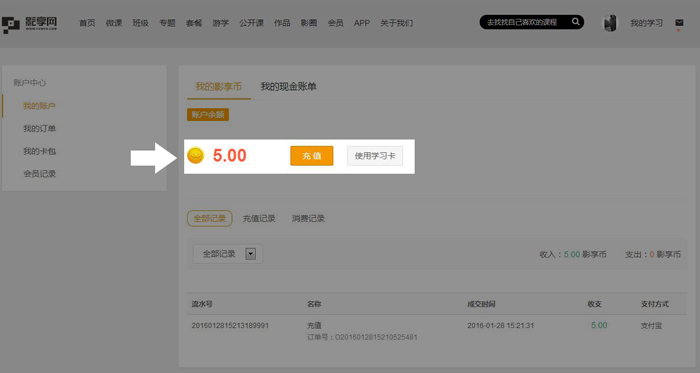700x373 pixels.
Task: Open 专题 navigation item
Action: 167,23
